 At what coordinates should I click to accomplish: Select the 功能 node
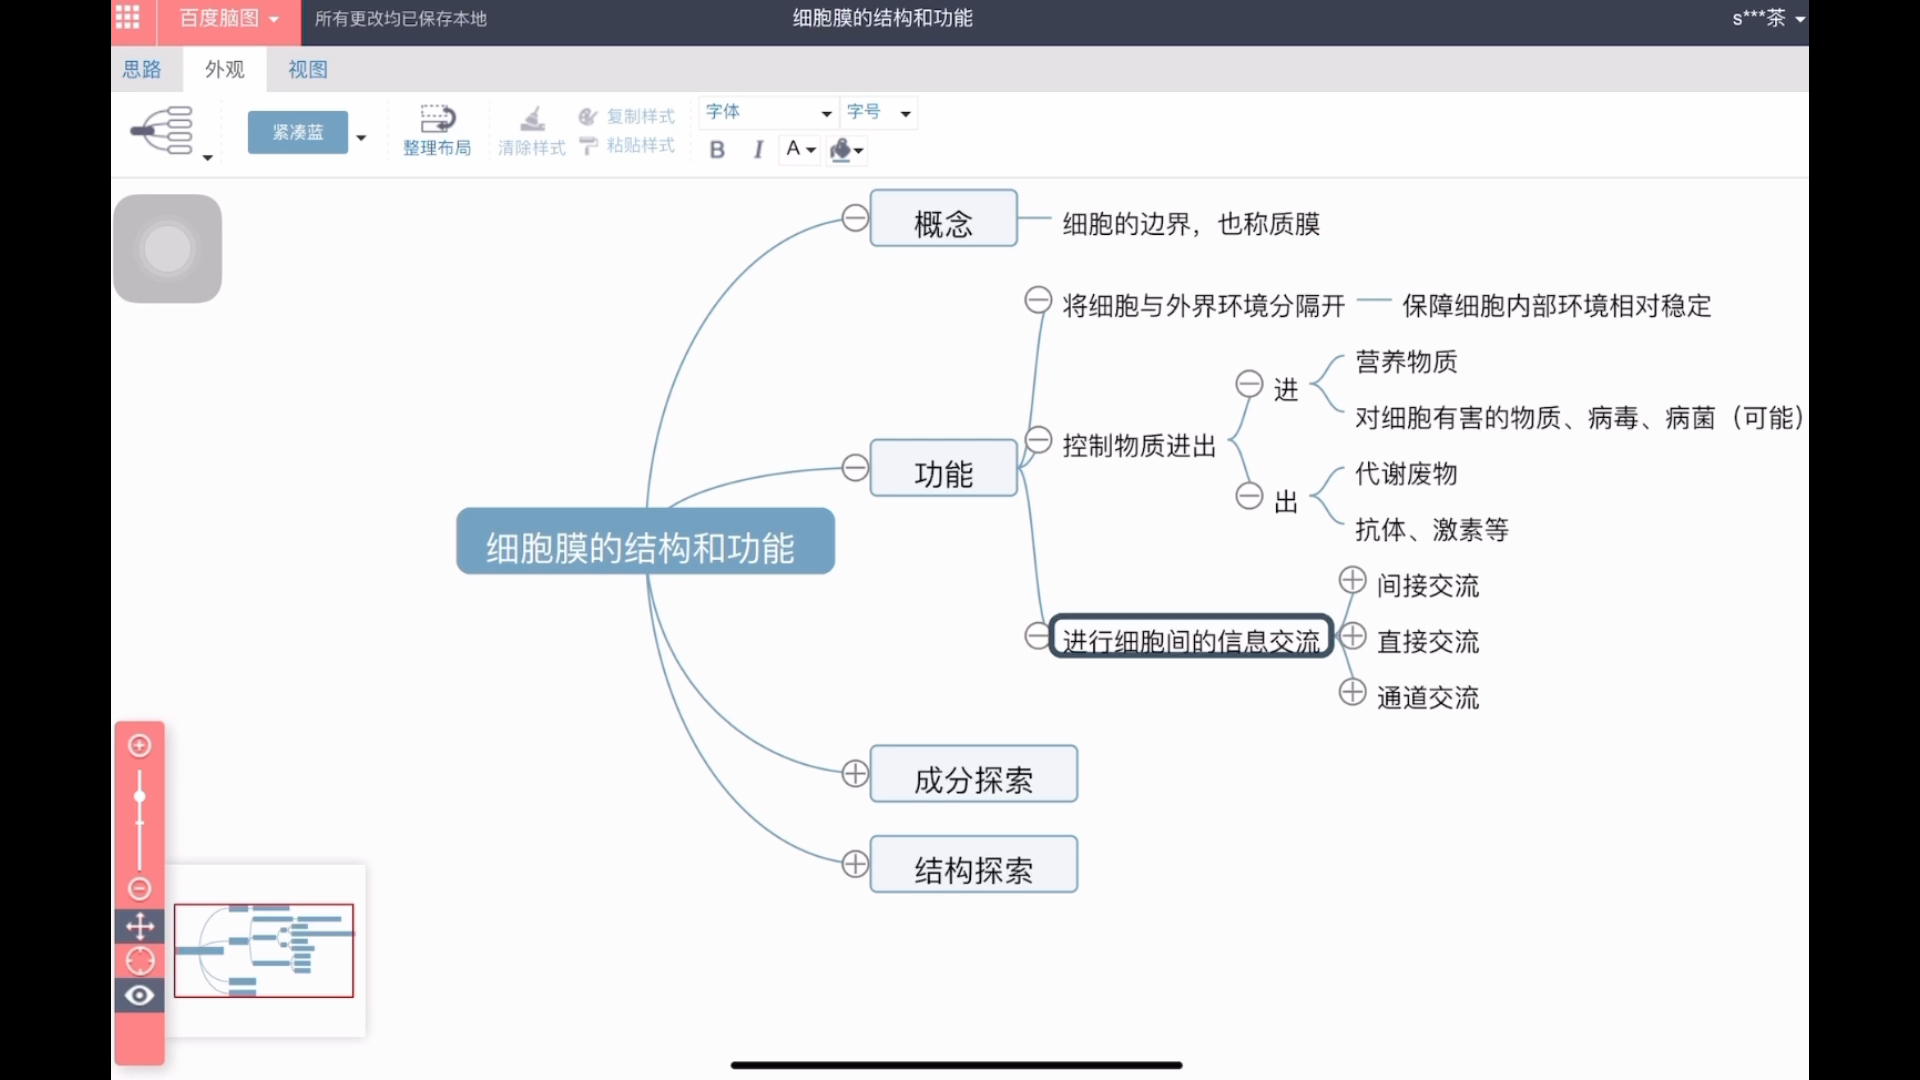tap(943, 468)
